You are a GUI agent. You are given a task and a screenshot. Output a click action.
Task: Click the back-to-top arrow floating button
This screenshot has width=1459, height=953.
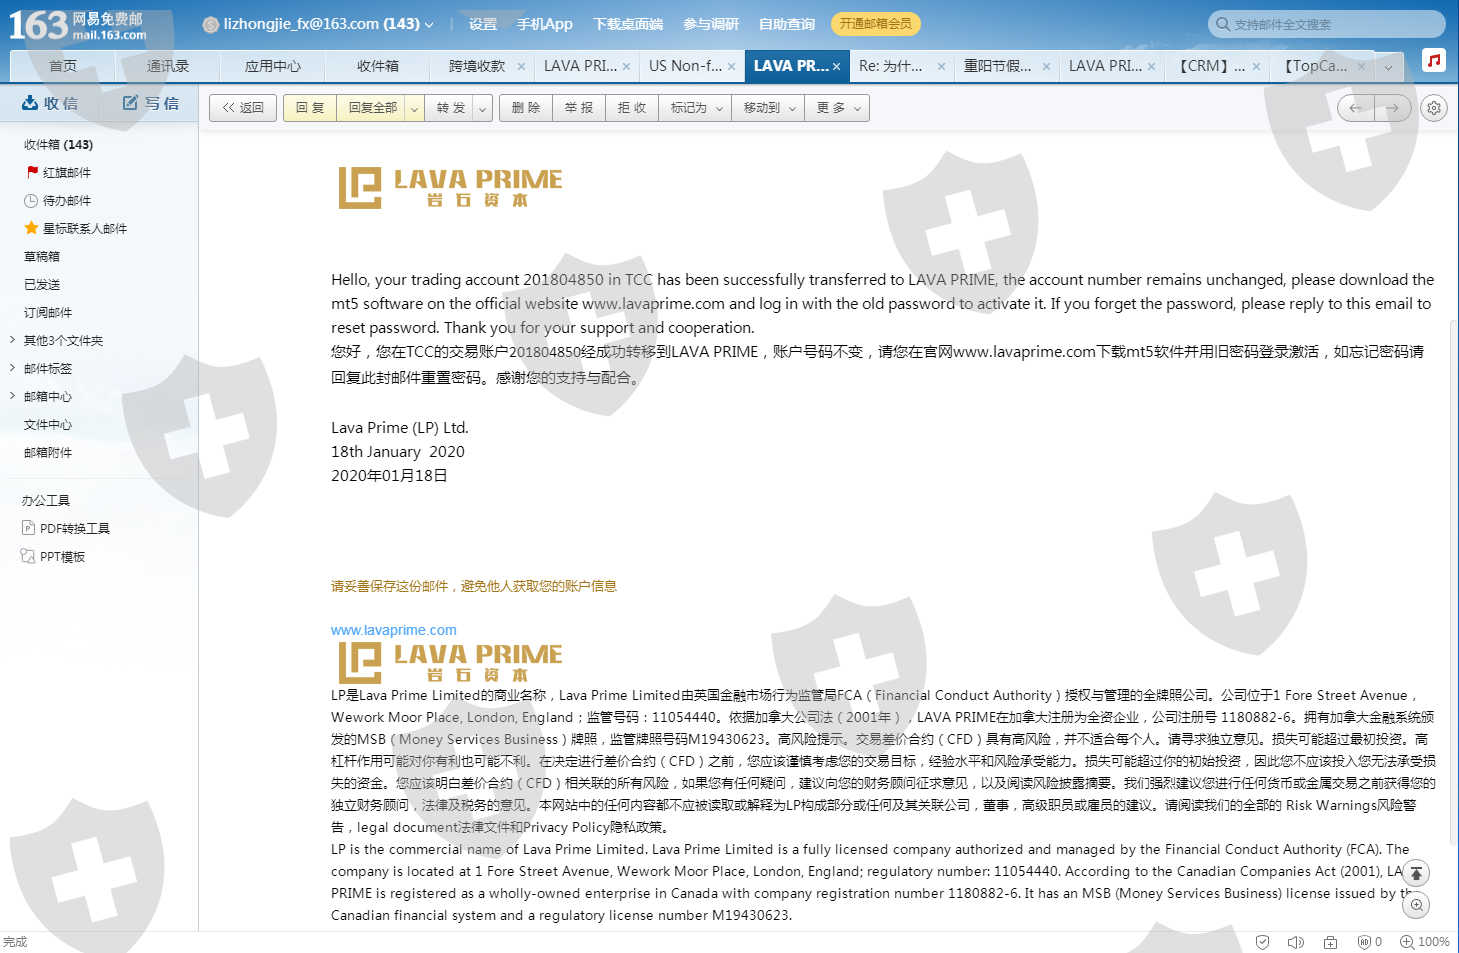(x=1416, y=873)
